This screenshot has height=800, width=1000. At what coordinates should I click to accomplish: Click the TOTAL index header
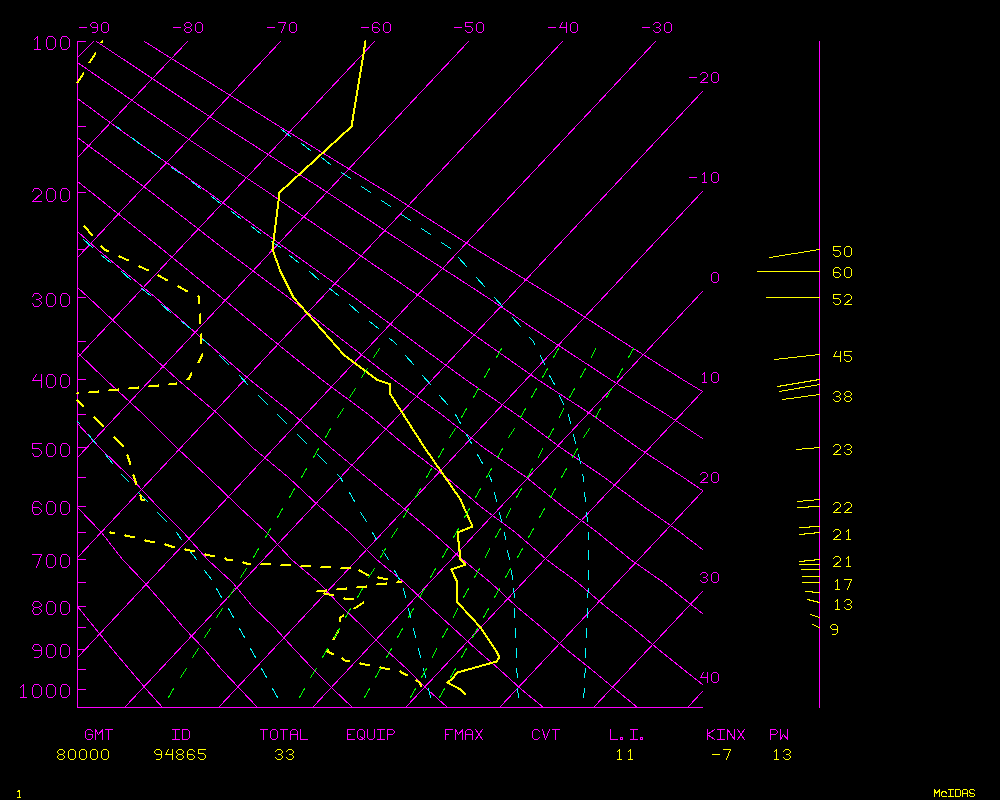tap(284, 735)
